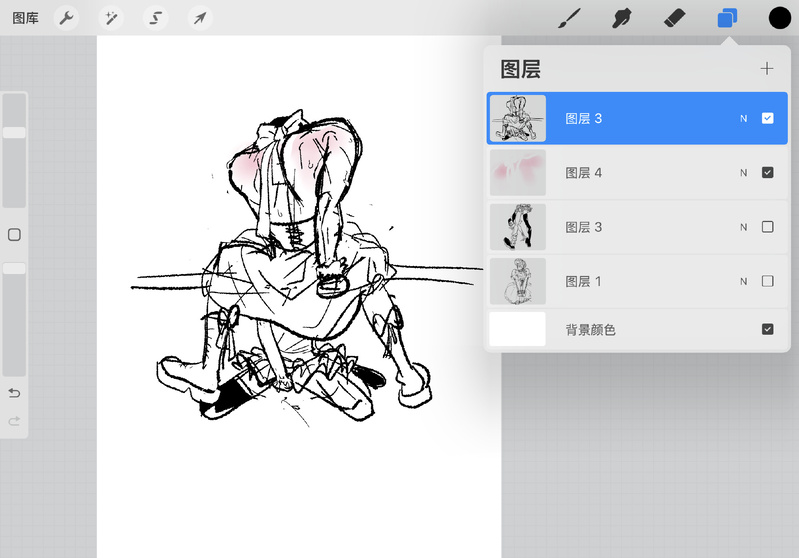Select the 图层 1 thumbnail
Viewport: 799px width, 558px height.
coord(518,281)
